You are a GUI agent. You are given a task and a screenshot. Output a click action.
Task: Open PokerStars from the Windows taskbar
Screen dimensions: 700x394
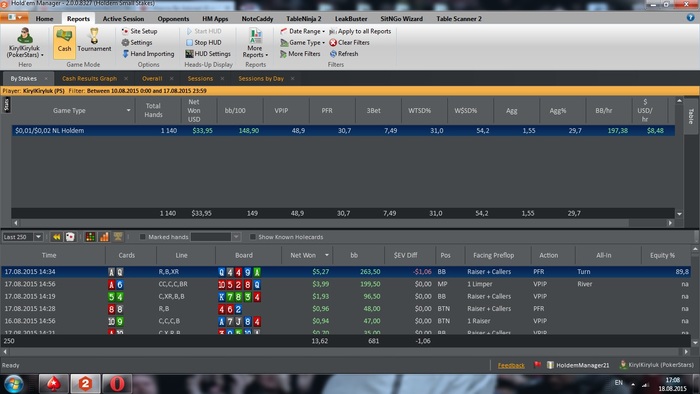coord(54,384)
